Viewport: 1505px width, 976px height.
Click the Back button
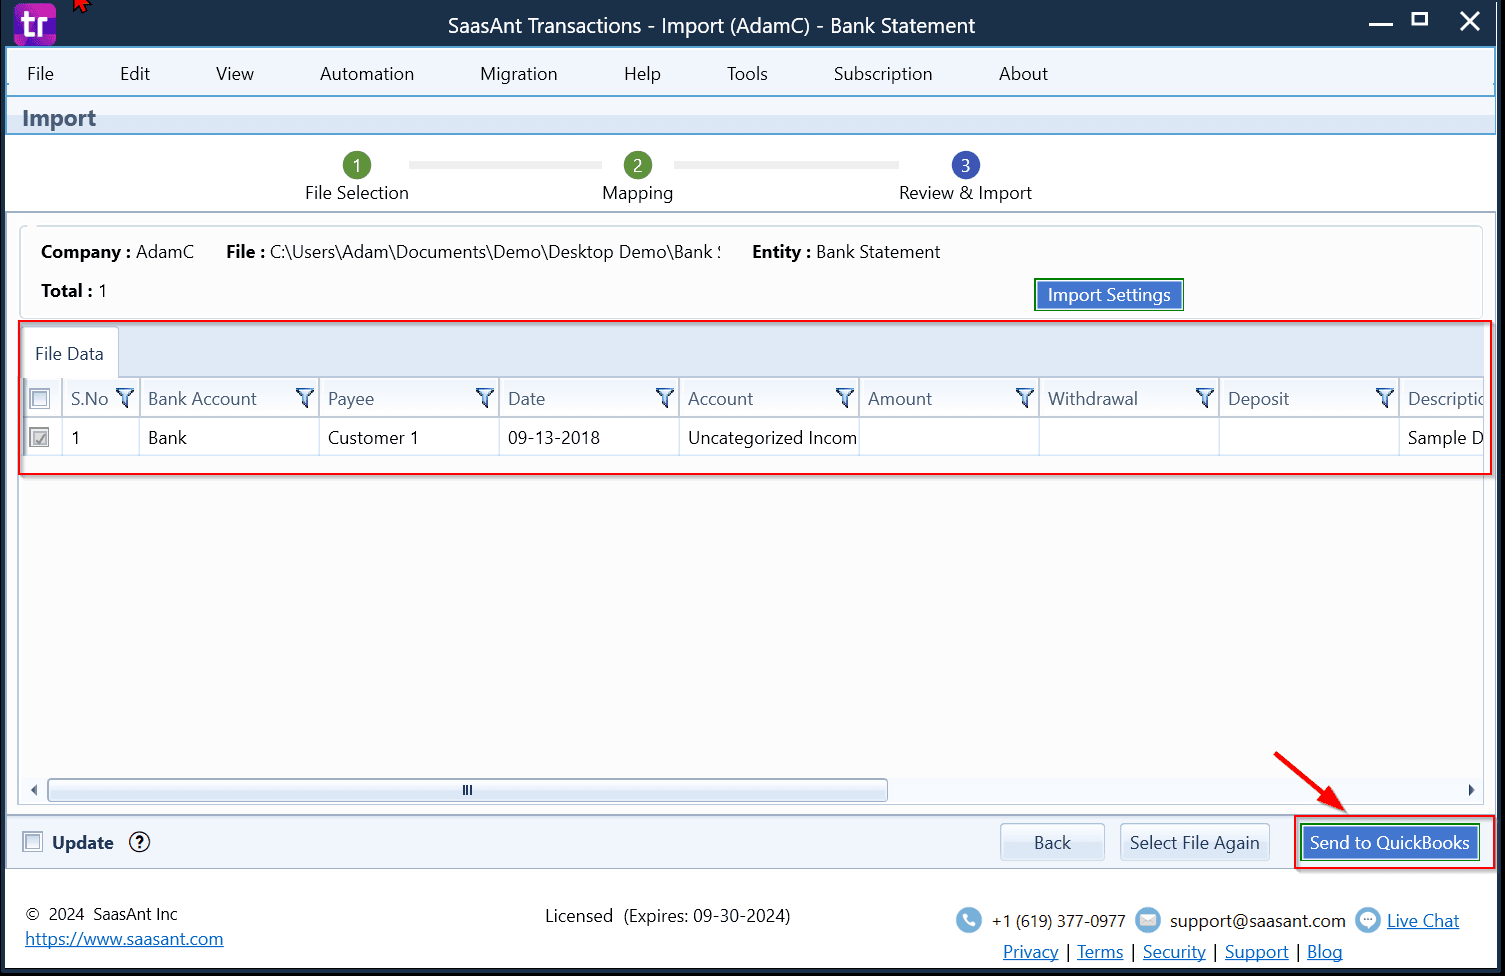click(x=1052, y=843)
